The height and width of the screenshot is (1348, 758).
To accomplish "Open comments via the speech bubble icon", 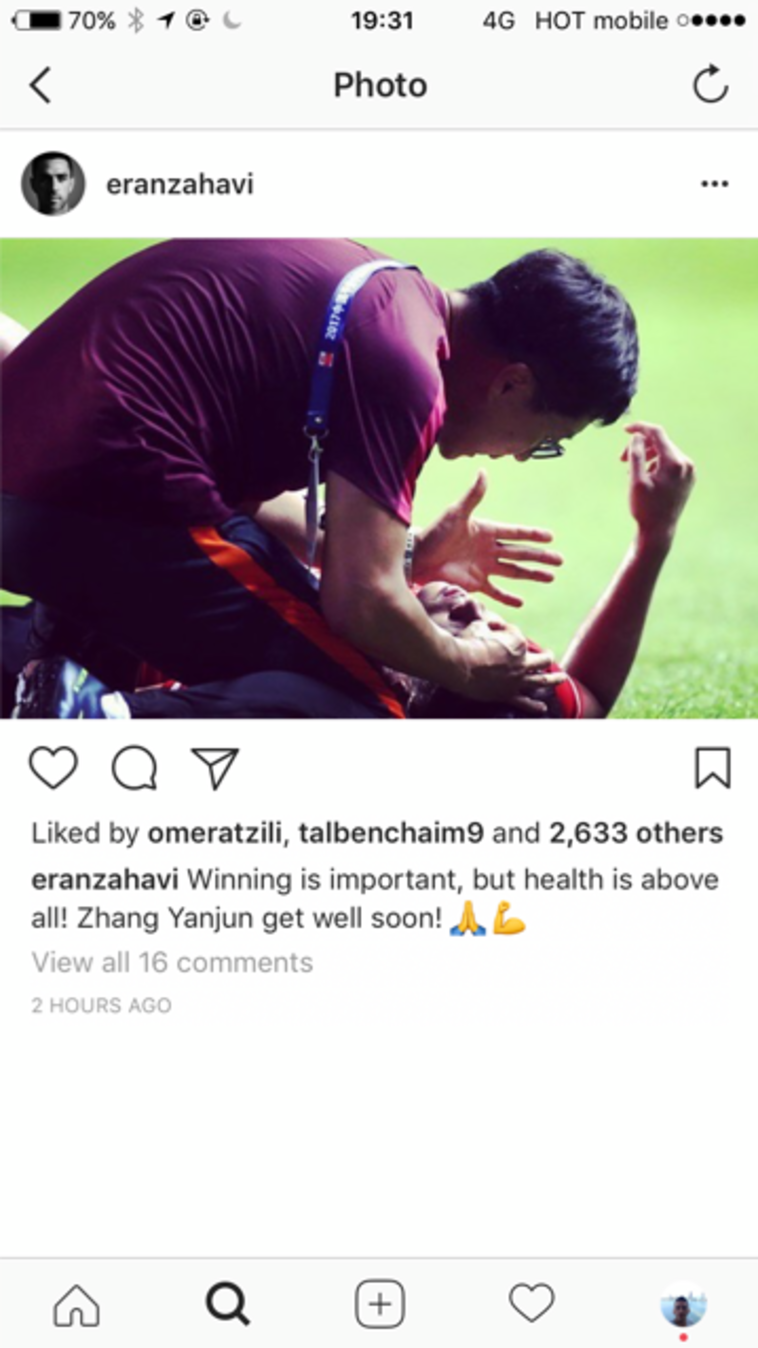I will coord(134,769).
